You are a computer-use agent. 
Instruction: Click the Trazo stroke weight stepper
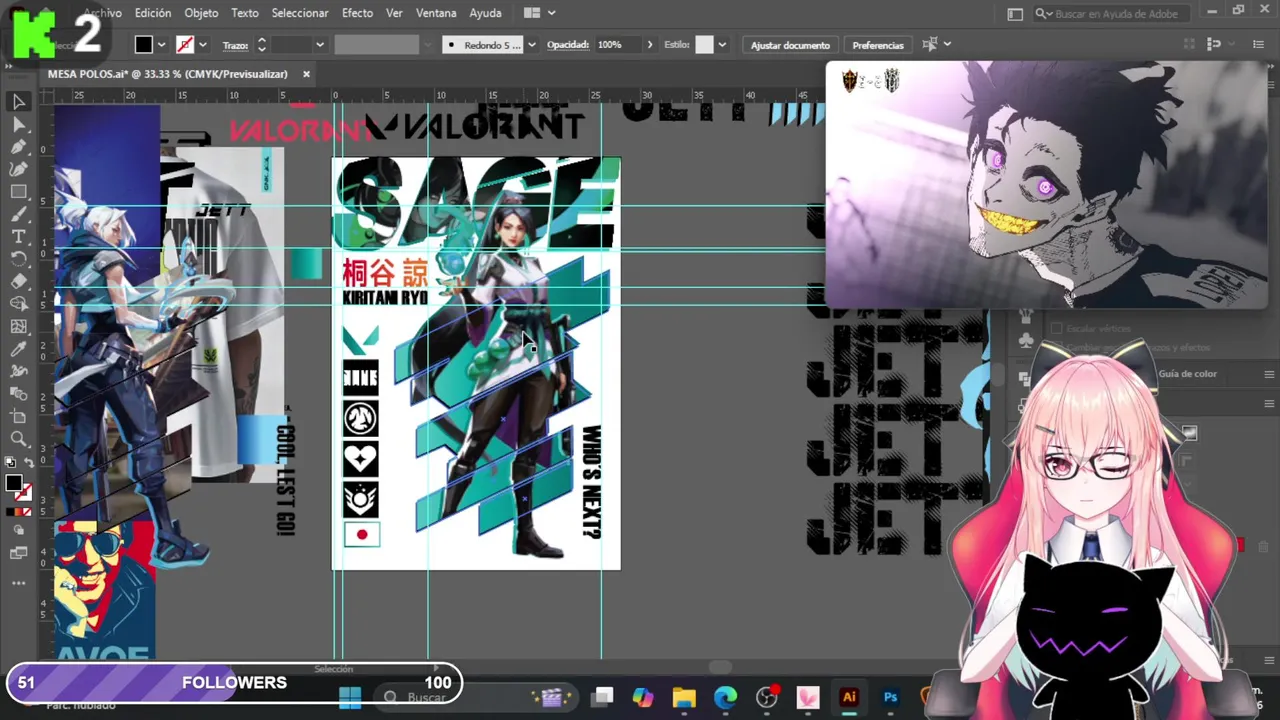click(261, 45)
